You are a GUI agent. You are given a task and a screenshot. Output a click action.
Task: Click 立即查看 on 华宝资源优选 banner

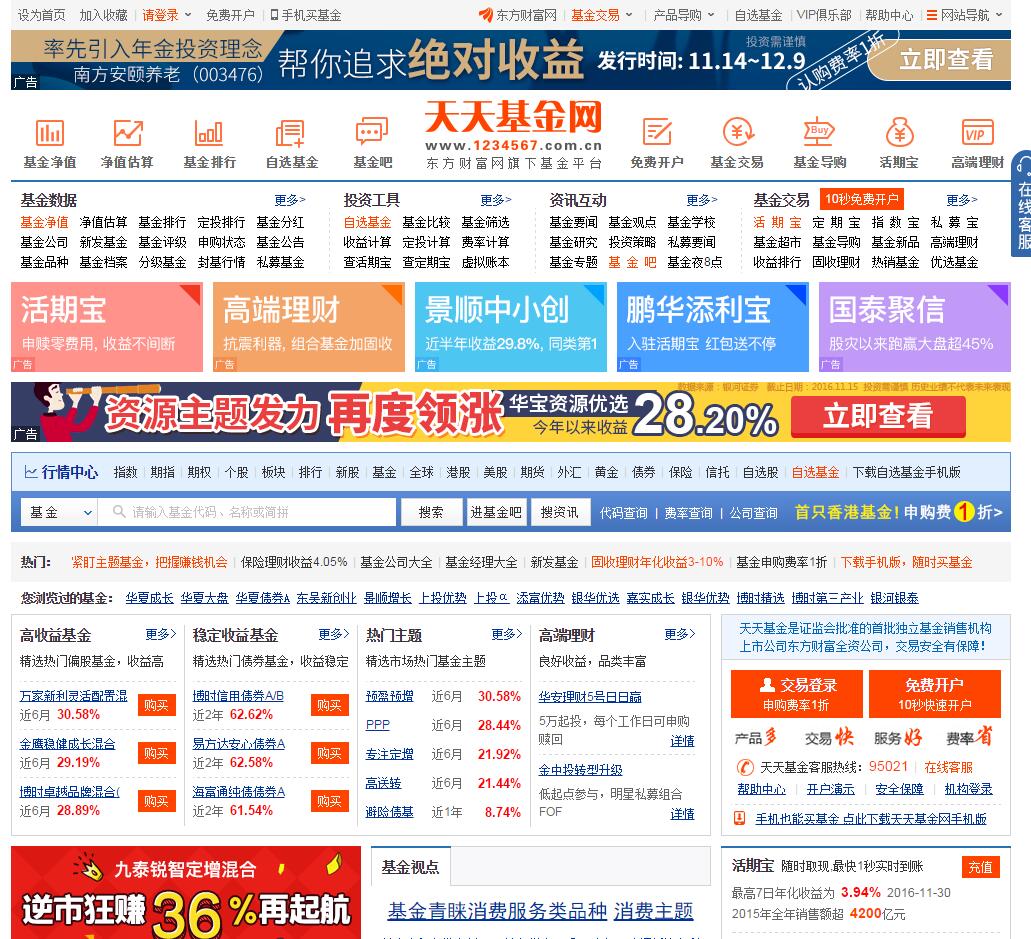(878, 416)
